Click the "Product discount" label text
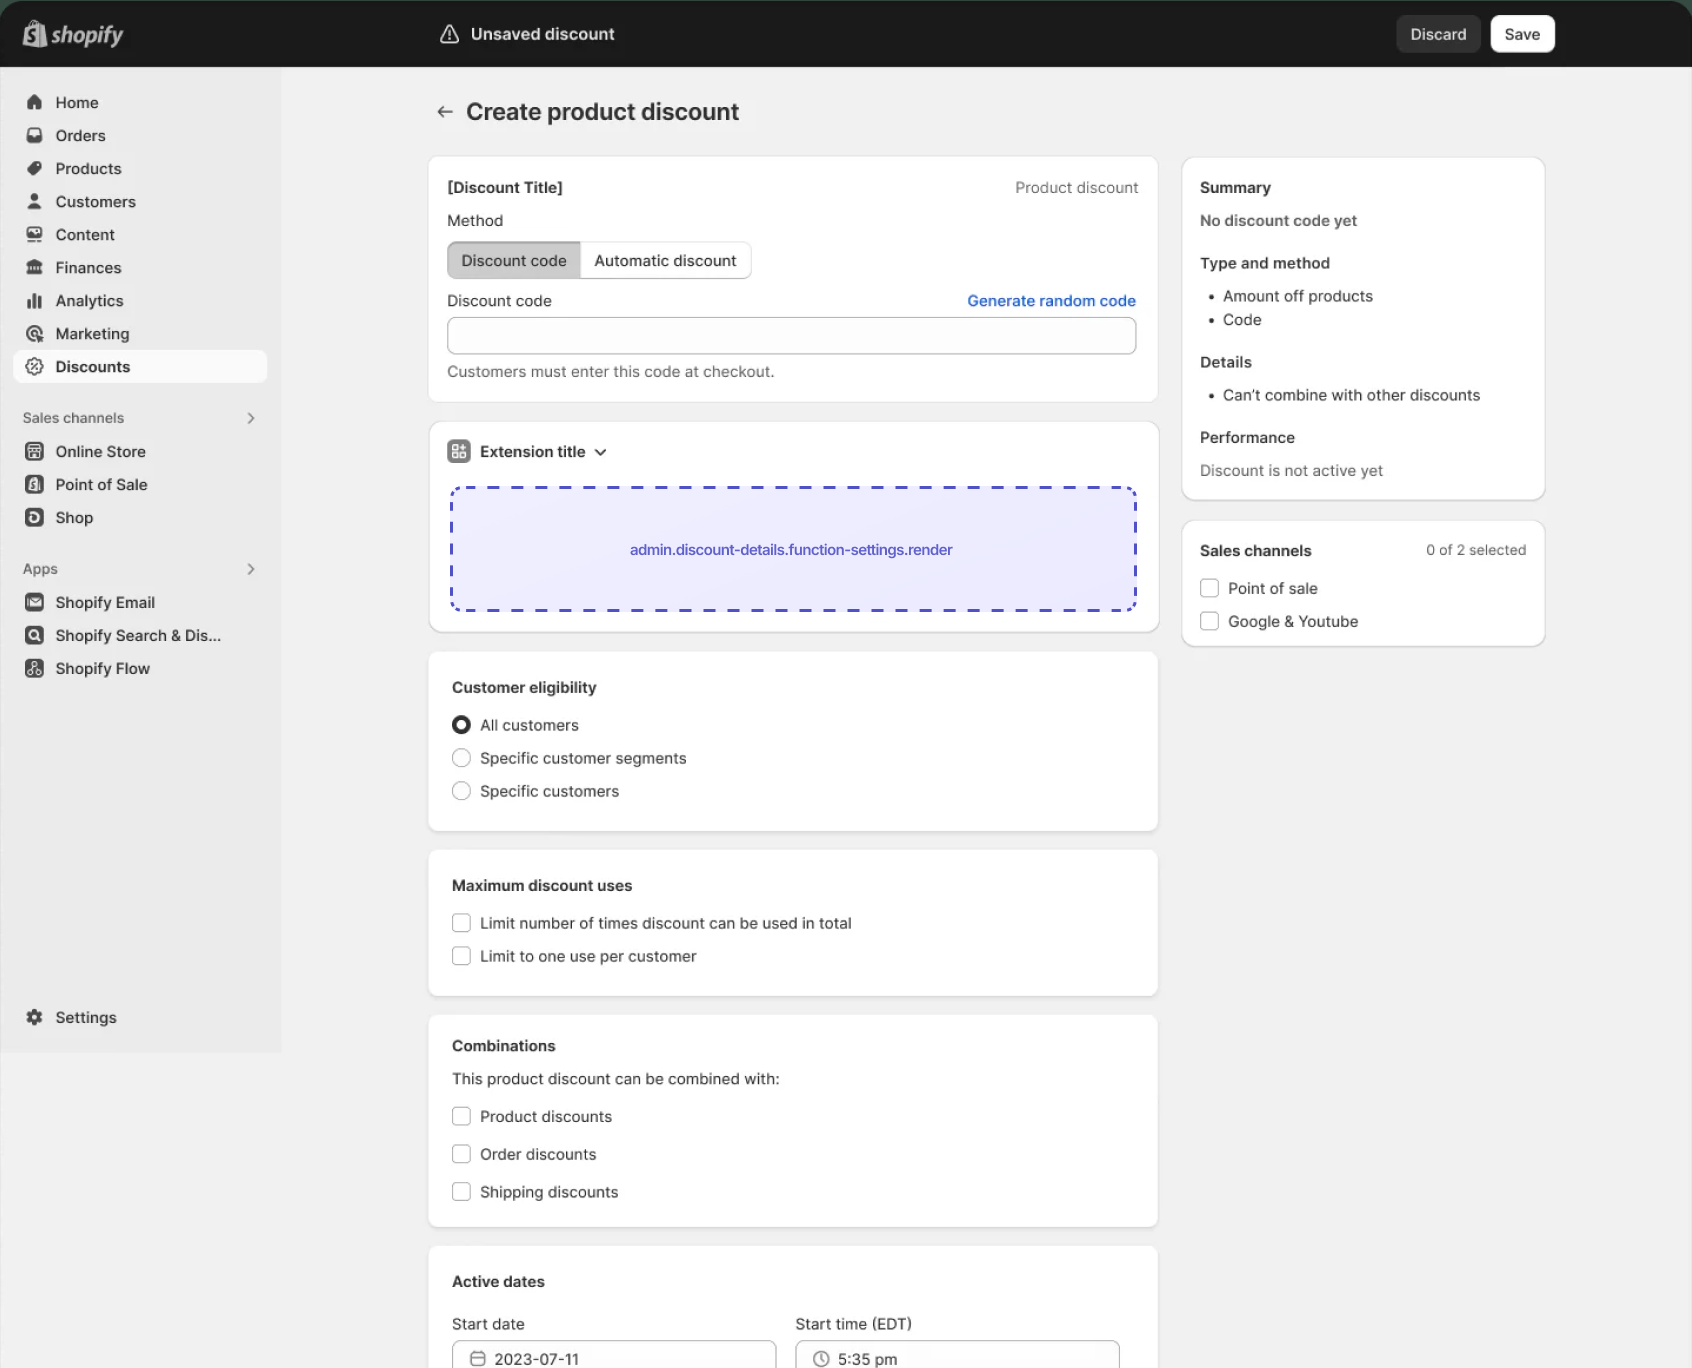 point(1076,187)
